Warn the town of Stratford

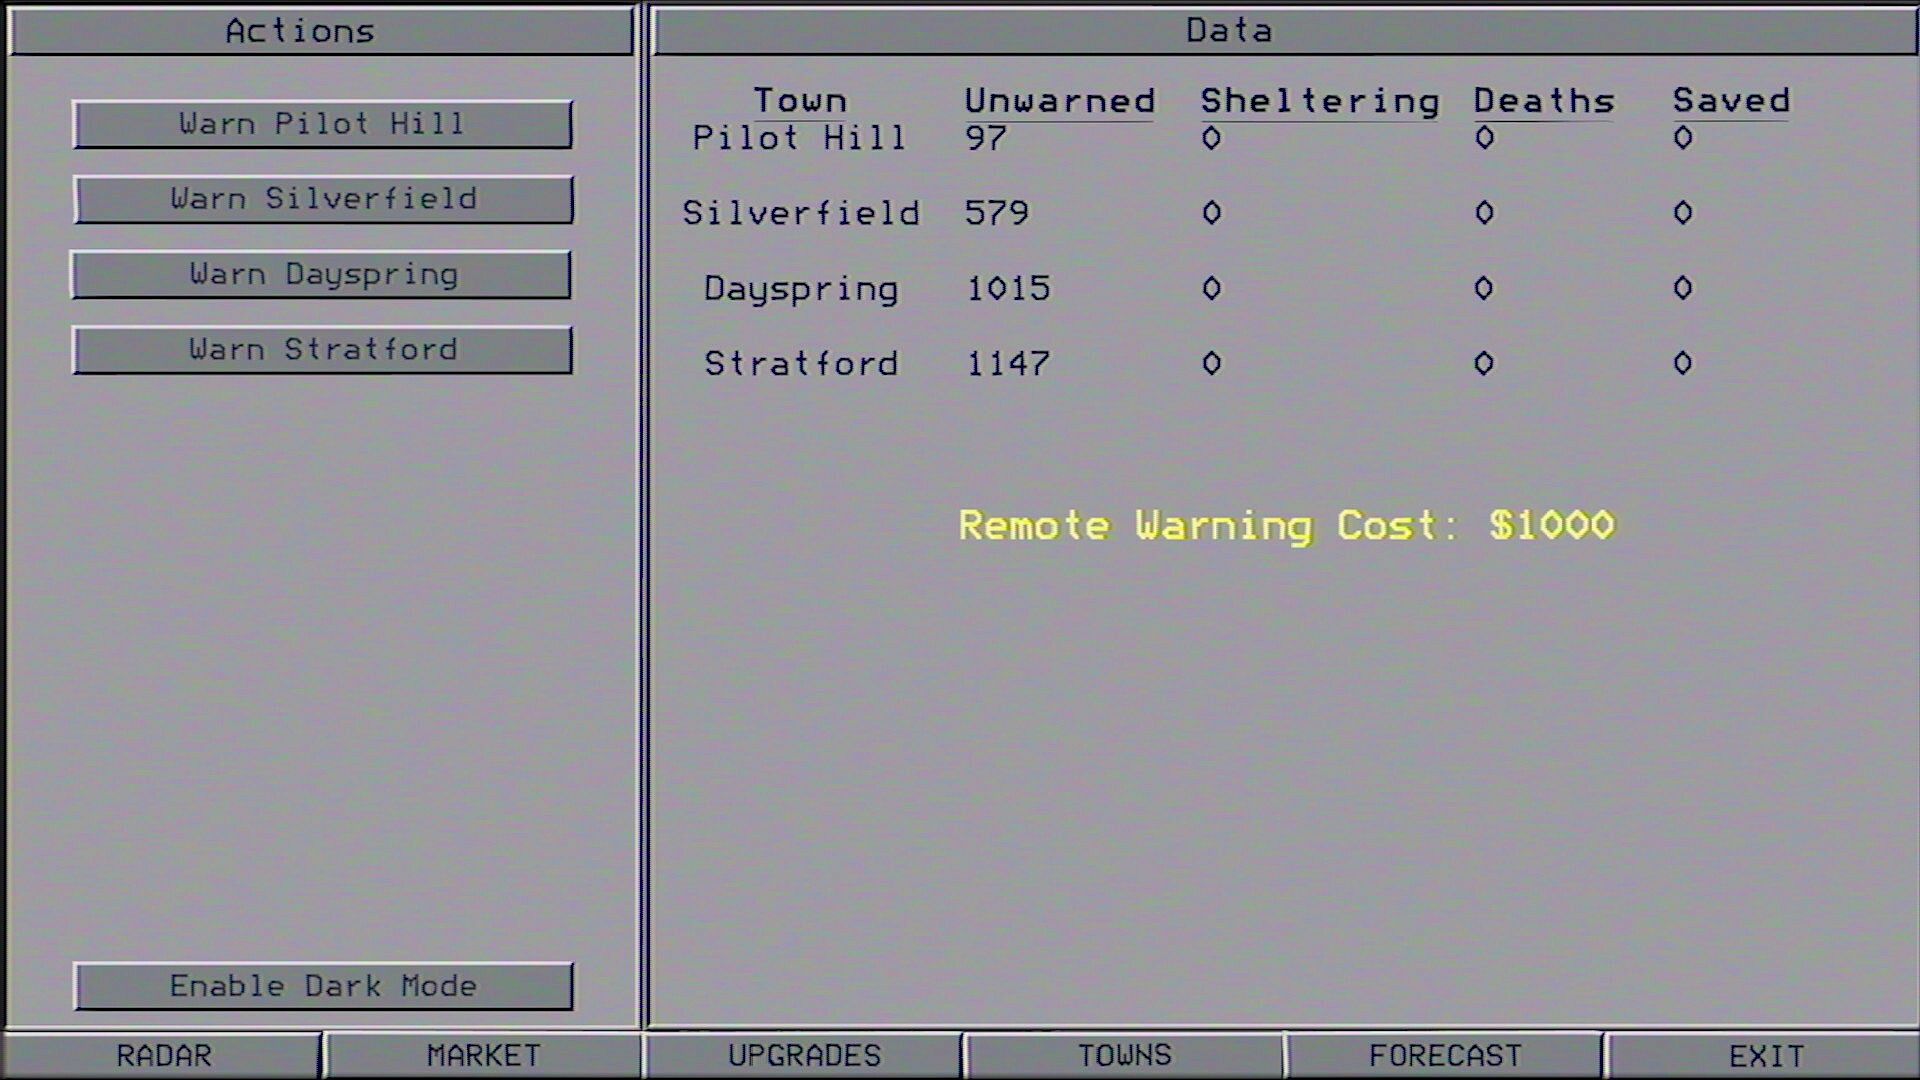click(x=322, y=350)
